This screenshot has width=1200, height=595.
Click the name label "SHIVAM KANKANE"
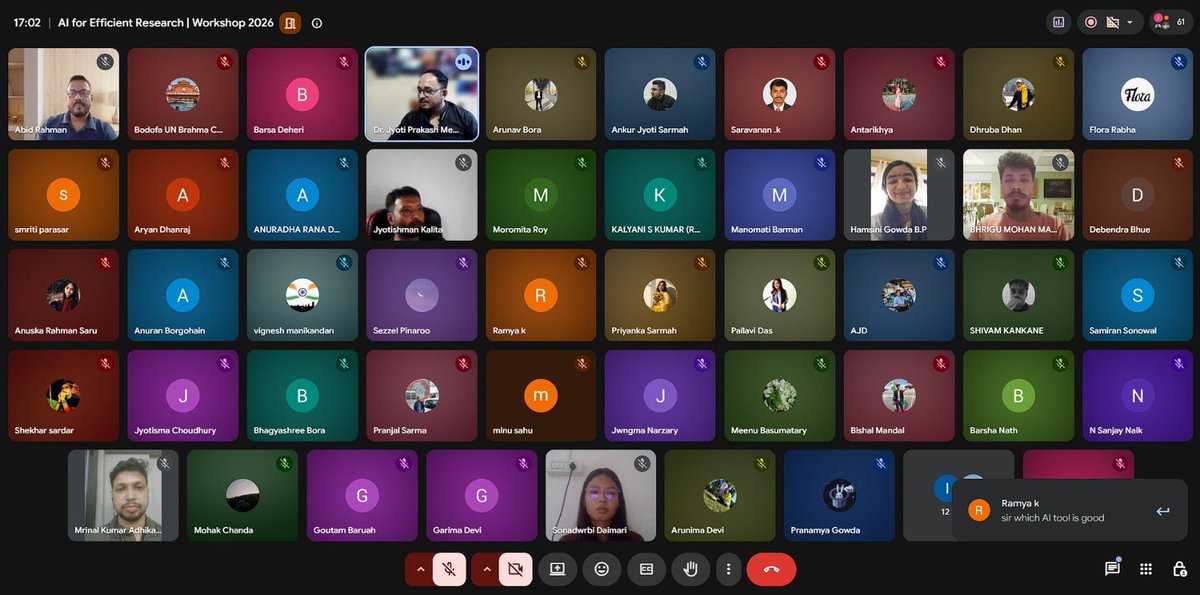[x=1006, y=330]
